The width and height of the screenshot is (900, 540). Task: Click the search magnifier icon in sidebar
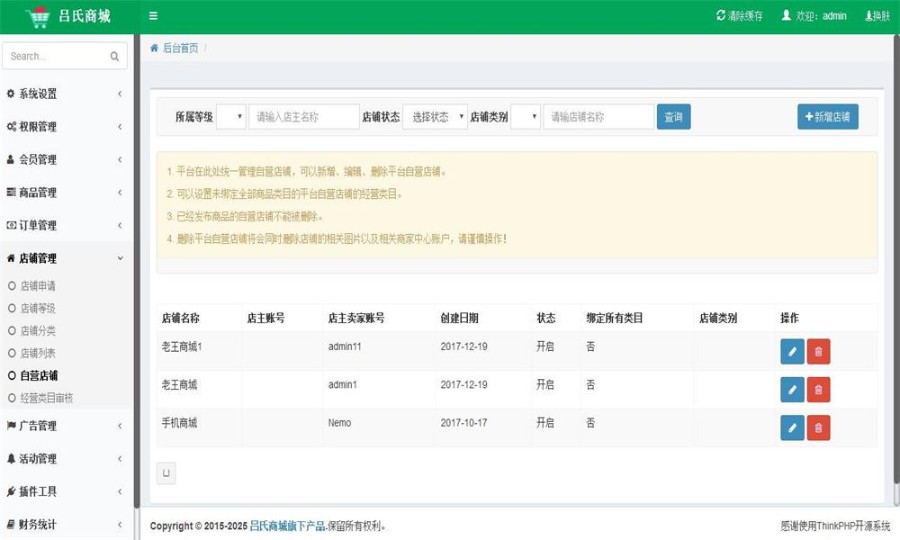tap(115, 57)
